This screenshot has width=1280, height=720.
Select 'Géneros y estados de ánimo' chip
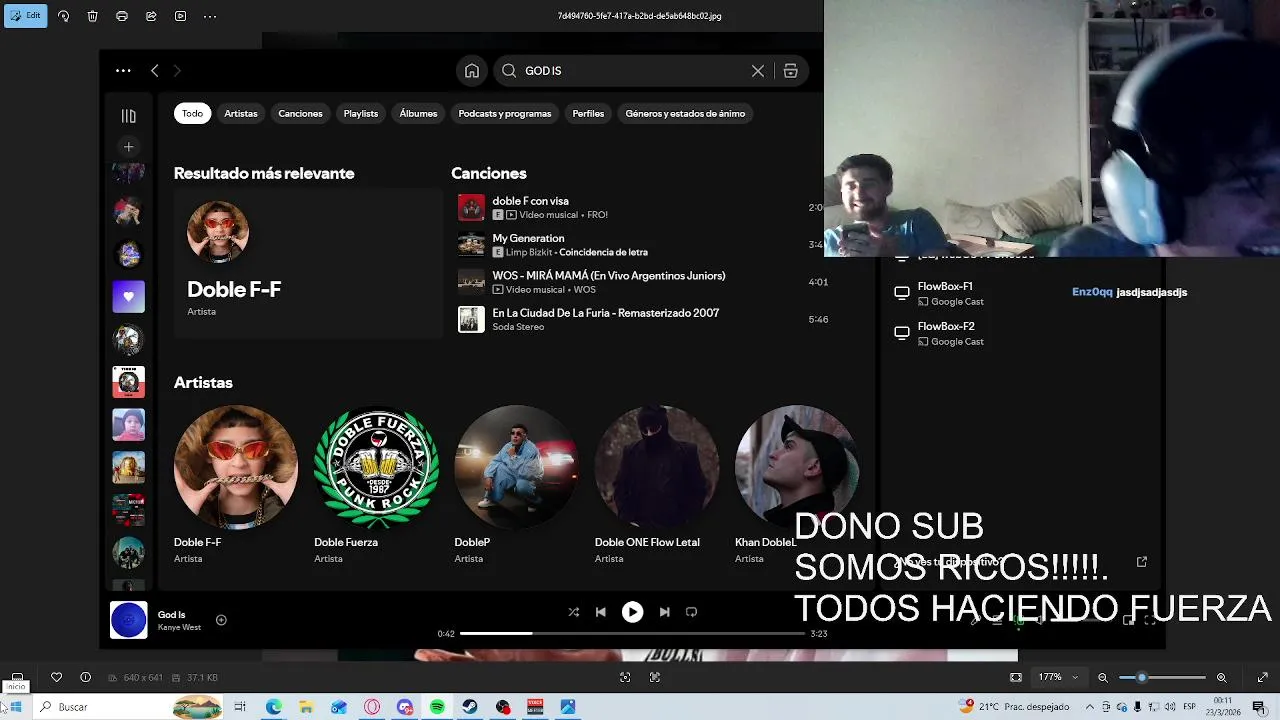point(685,113)
